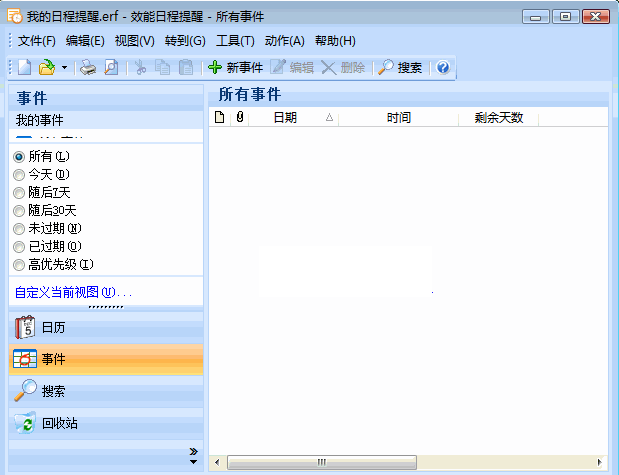Click the blue help question mark icon

point(443,68)
